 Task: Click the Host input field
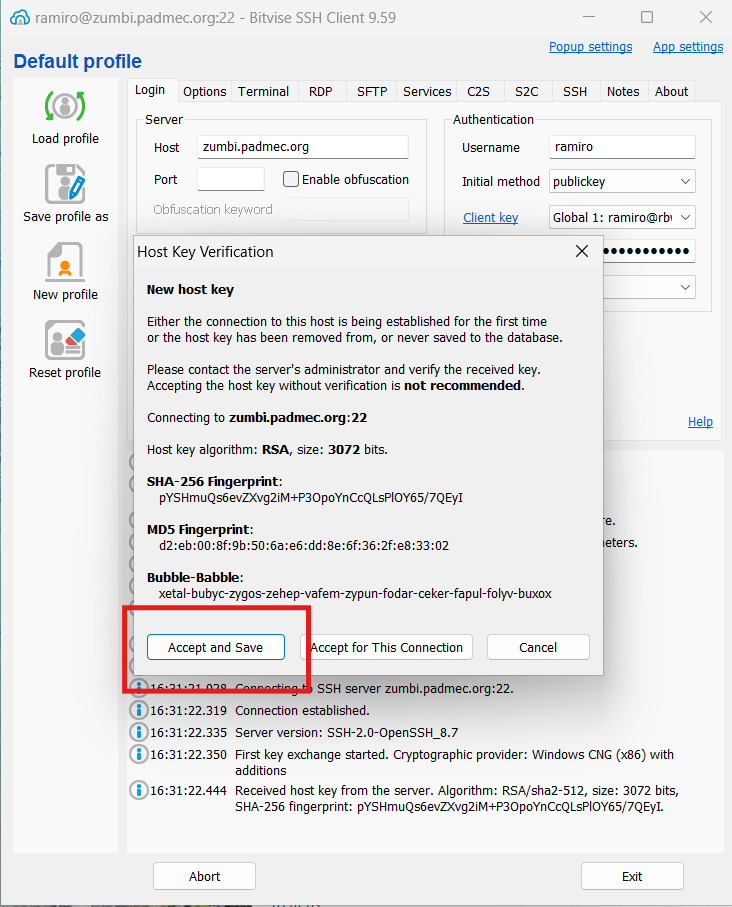(303, 147)
